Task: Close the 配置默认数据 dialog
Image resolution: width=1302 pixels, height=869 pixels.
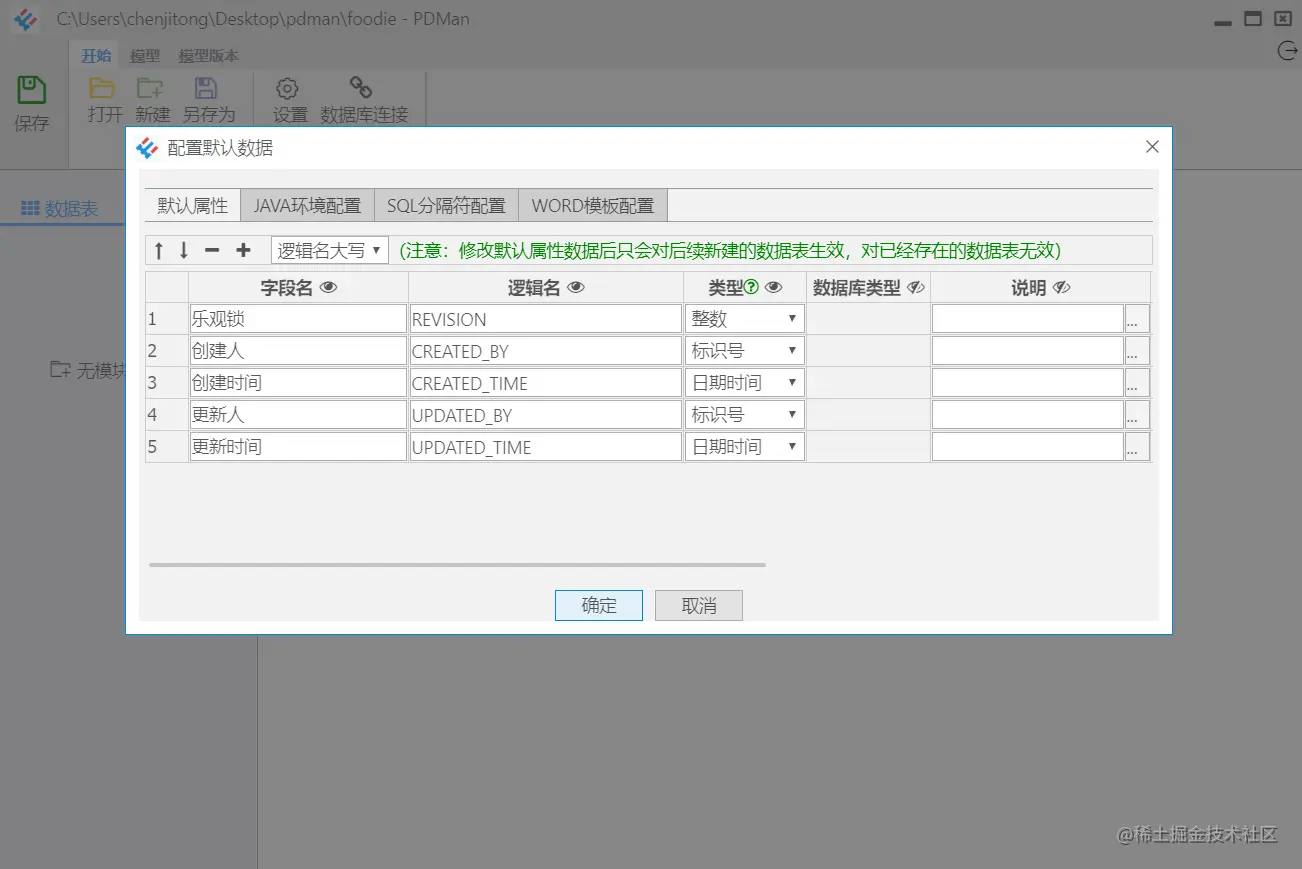Action: tap(1152, 147)
